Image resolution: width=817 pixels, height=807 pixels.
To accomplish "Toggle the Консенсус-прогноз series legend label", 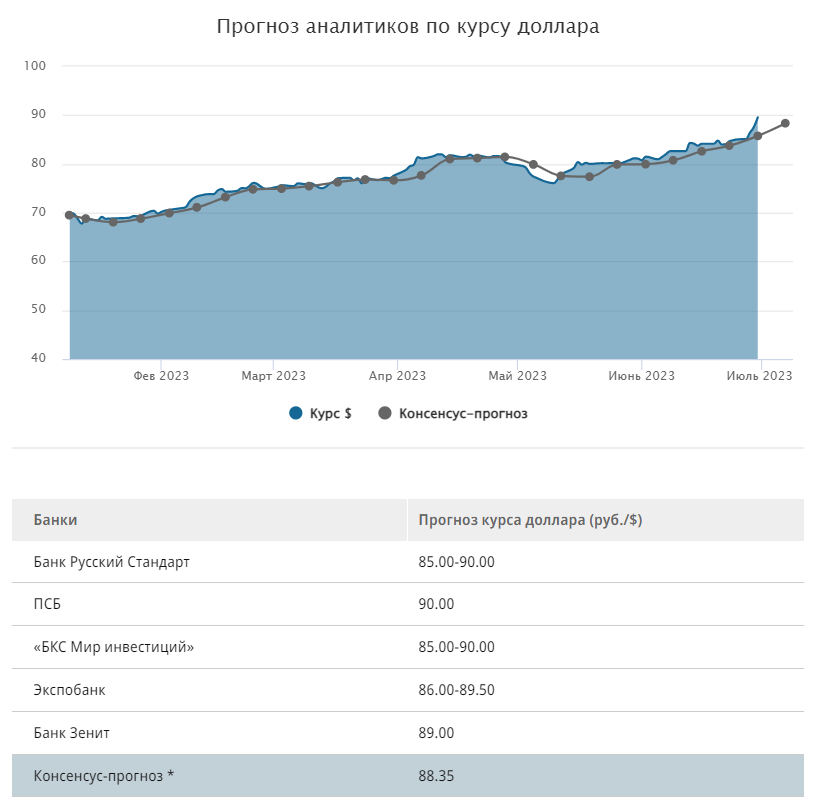I will [462, 413].
